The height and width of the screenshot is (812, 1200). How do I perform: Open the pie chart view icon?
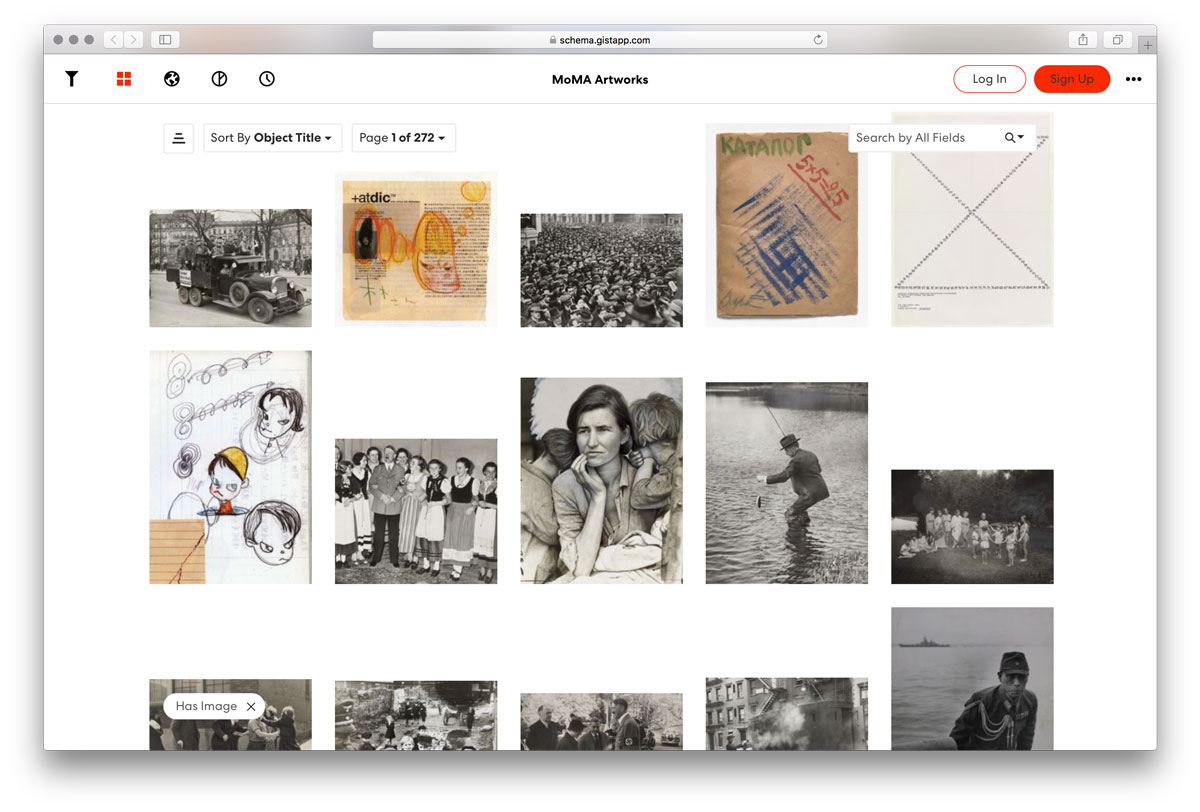point(219,79)
